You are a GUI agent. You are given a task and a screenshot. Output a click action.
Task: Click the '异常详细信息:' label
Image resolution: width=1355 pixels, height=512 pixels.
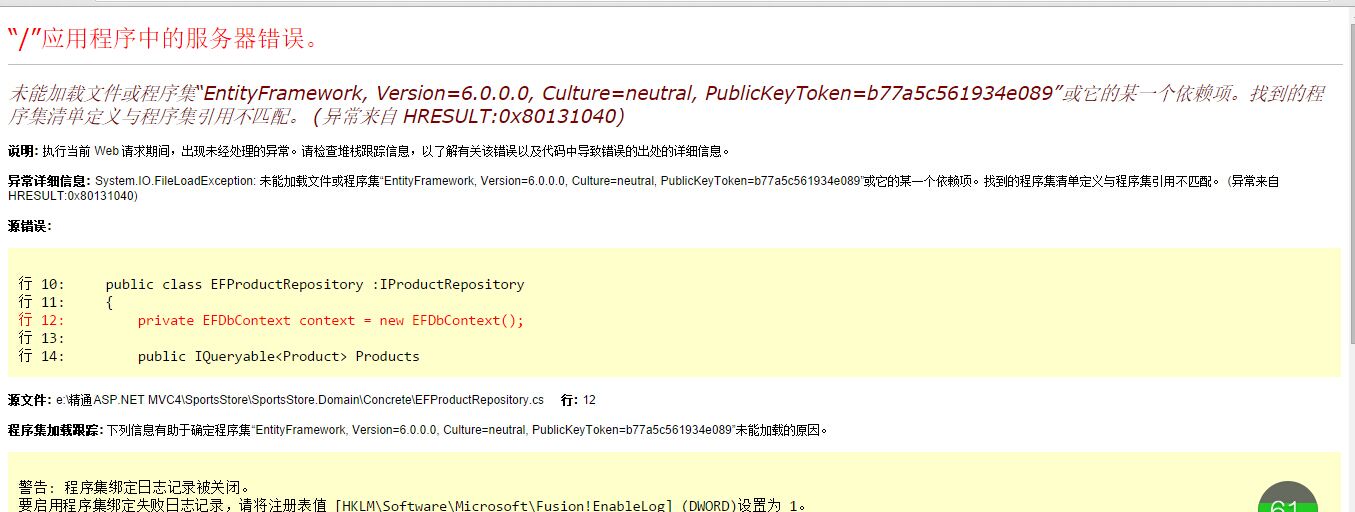coord(49,182)
